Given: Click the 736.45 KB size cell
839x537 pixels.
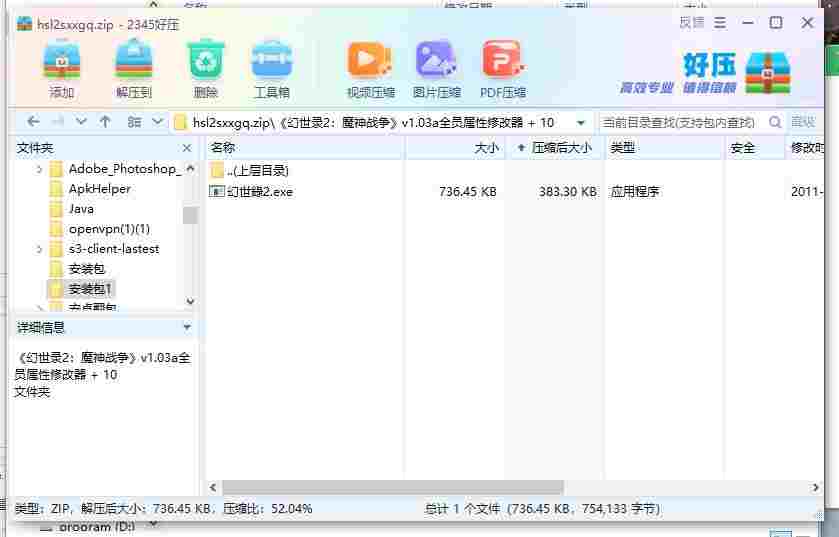Looking at the screenshot, I should pos(468,191).
